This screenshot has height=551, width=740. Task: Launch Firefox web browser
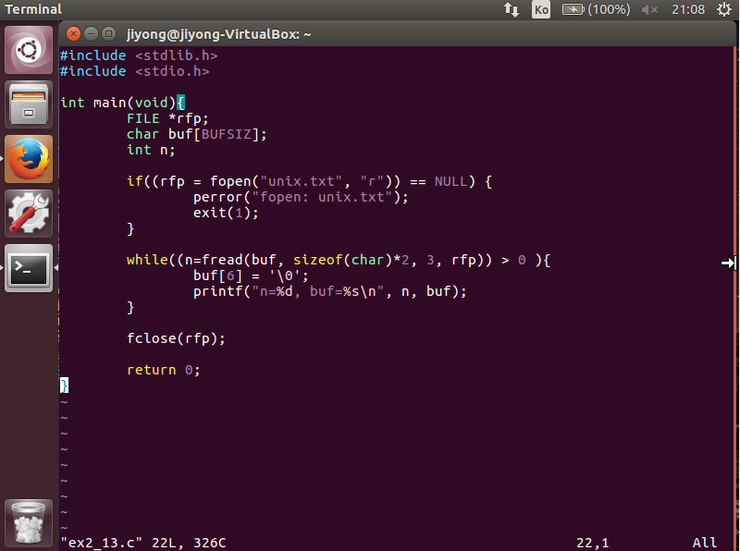coord(29,159)
